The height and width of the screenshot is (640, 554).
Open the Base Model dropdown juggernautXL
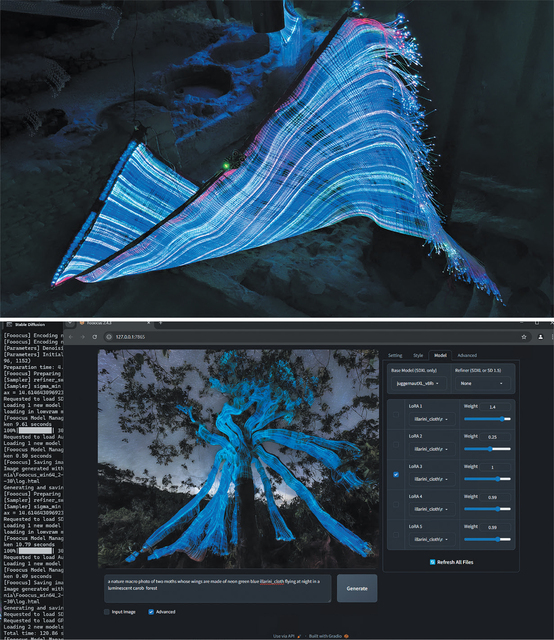coord(418,383)
